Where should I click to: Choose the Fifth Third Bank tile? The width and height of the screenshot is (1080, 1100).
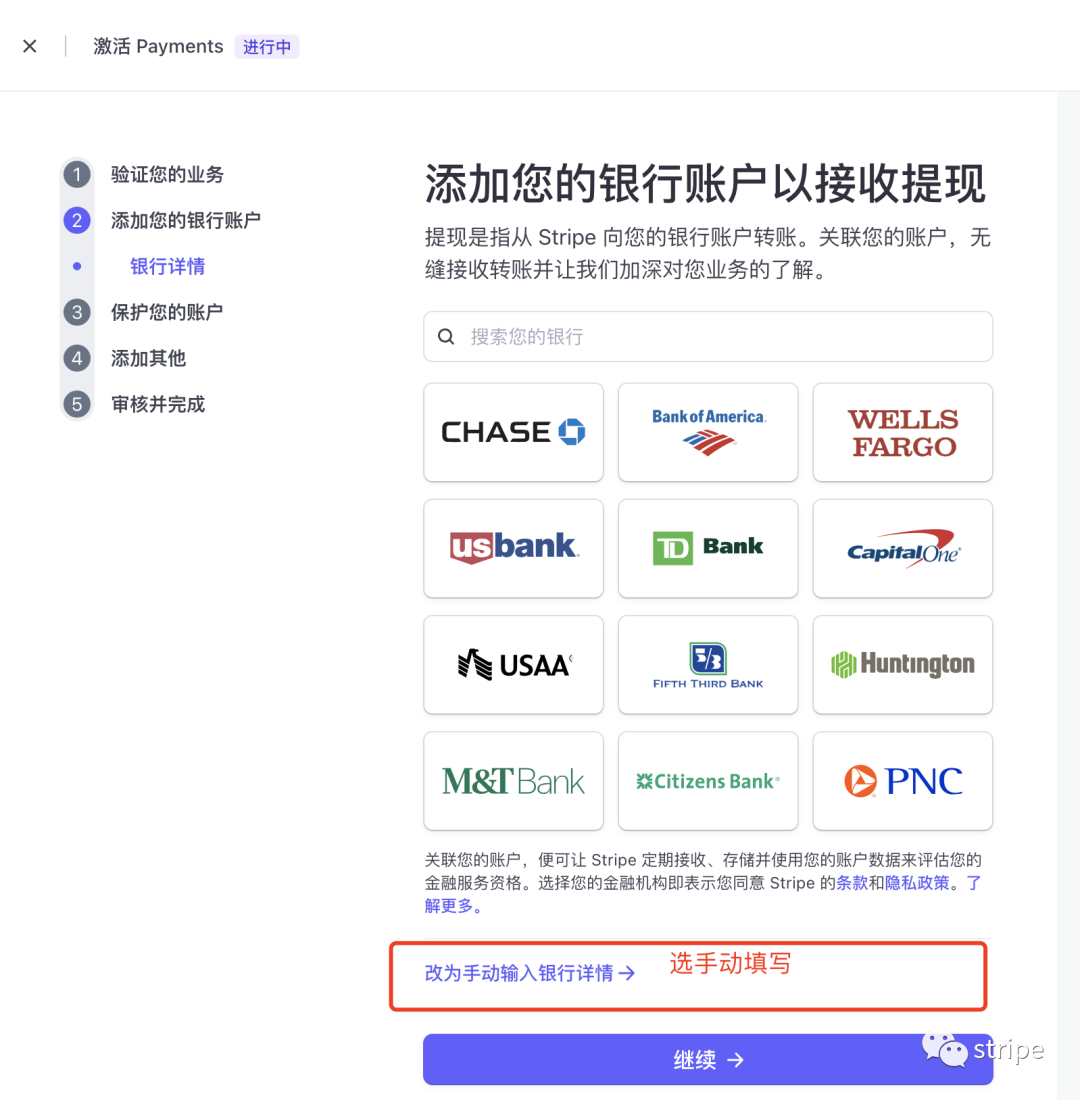click(x=707, y=664)
